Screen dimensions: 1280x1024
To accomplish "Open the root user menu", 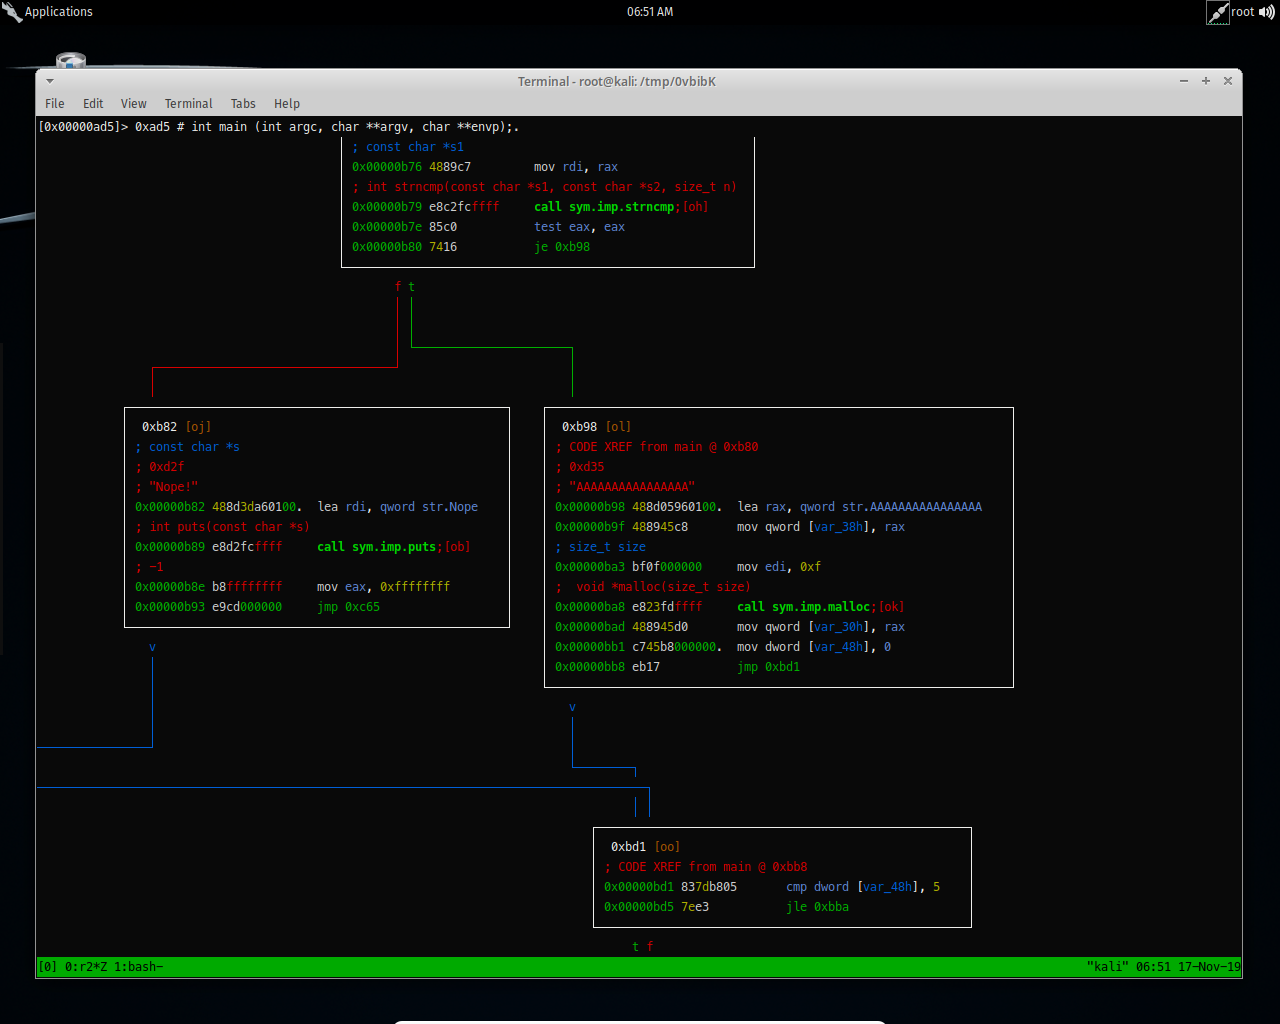I will pyautogui.click(x=1242, y=12).
